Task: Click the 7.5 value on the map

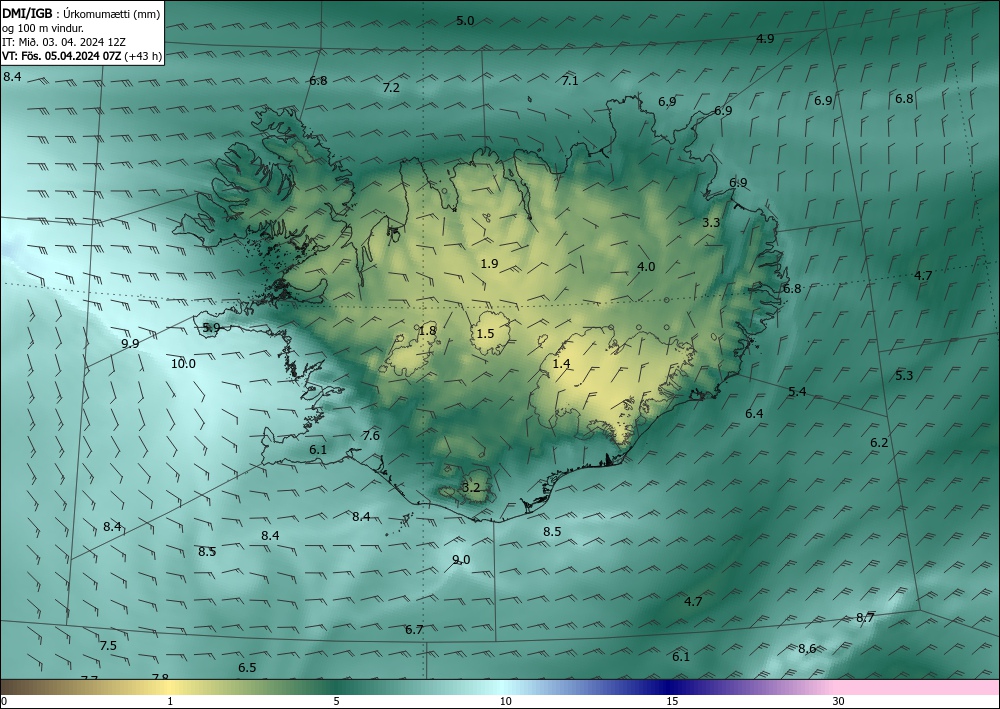Action: point(108,645)
